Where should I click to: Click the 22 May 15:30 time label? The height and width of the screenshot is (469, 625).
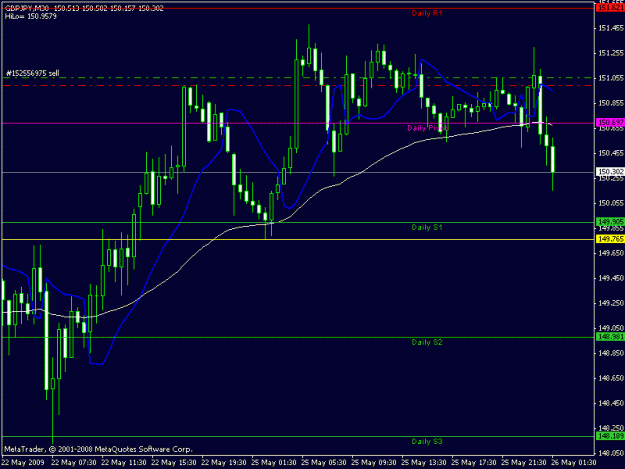click(x=174, y=463)
